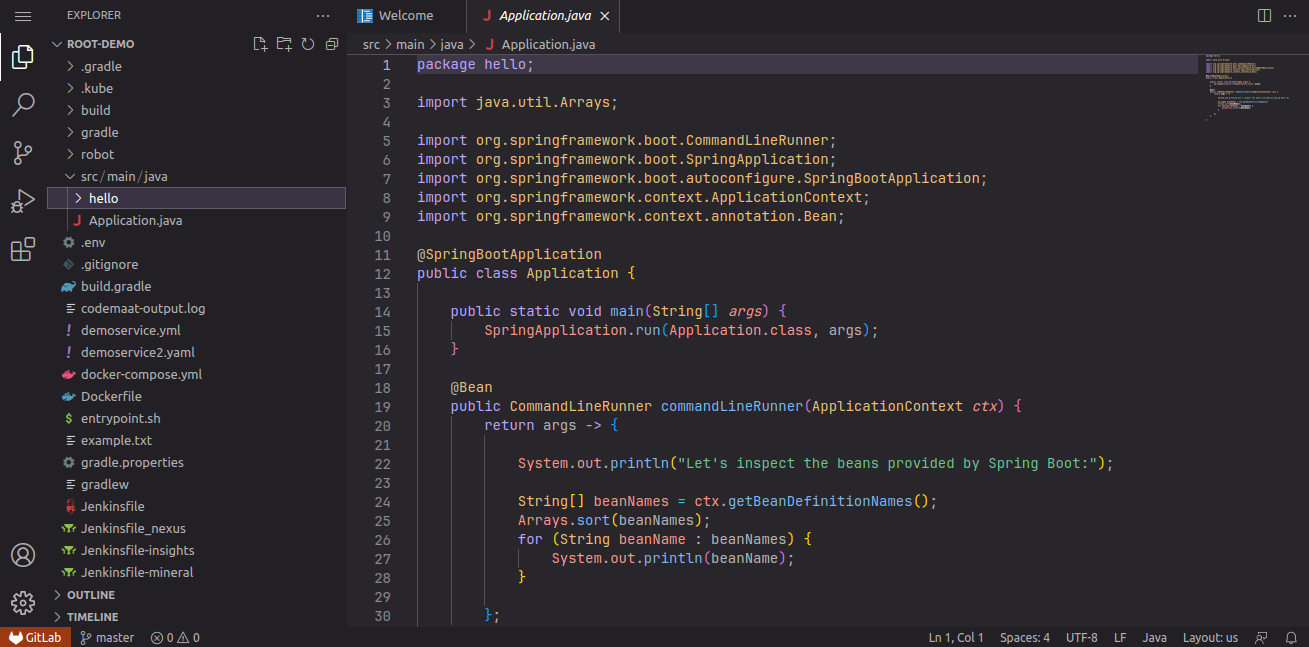Open the Extensions view
Image resolution: width=1309 pixels, height=647 pixels.
(x=23, y=250)
